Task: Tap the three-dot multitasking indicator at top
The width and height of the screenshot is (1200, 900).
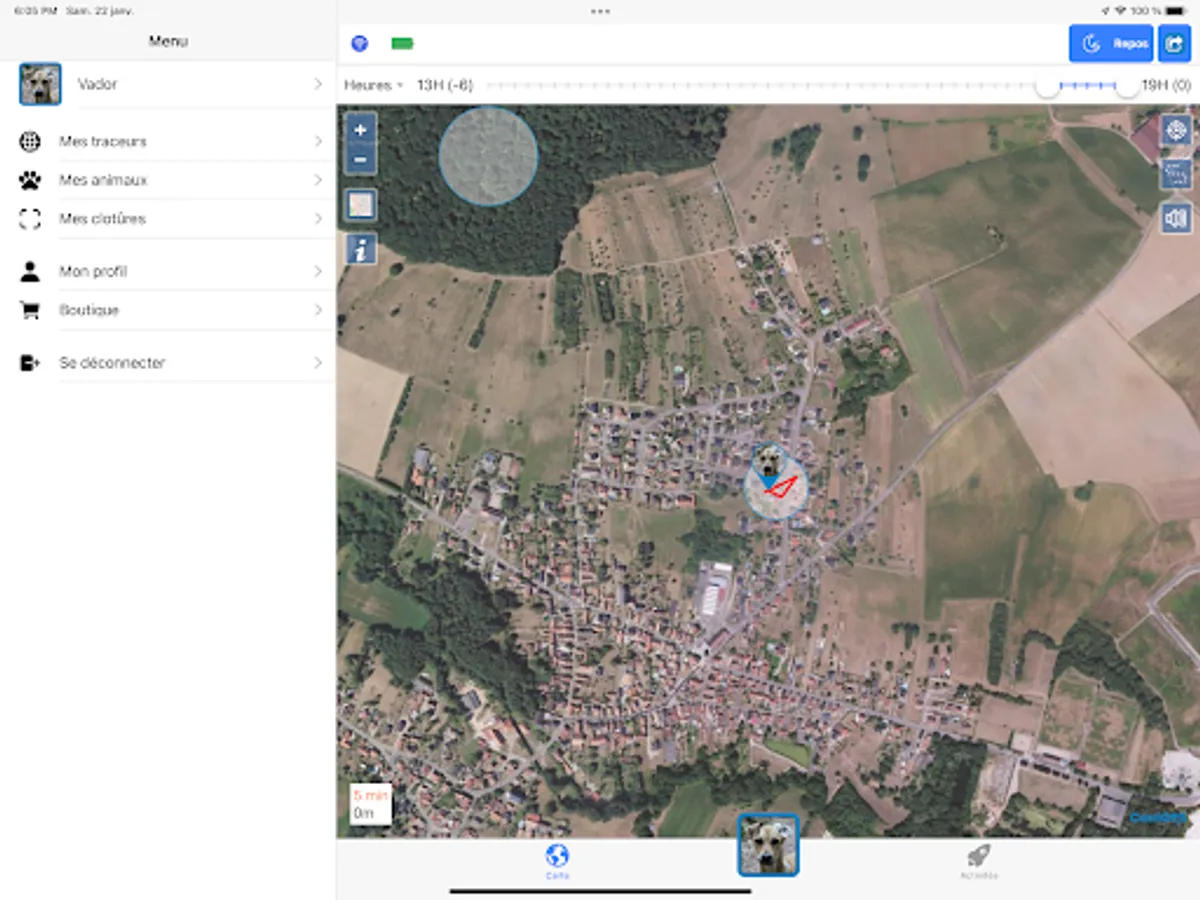Action: 600,11
